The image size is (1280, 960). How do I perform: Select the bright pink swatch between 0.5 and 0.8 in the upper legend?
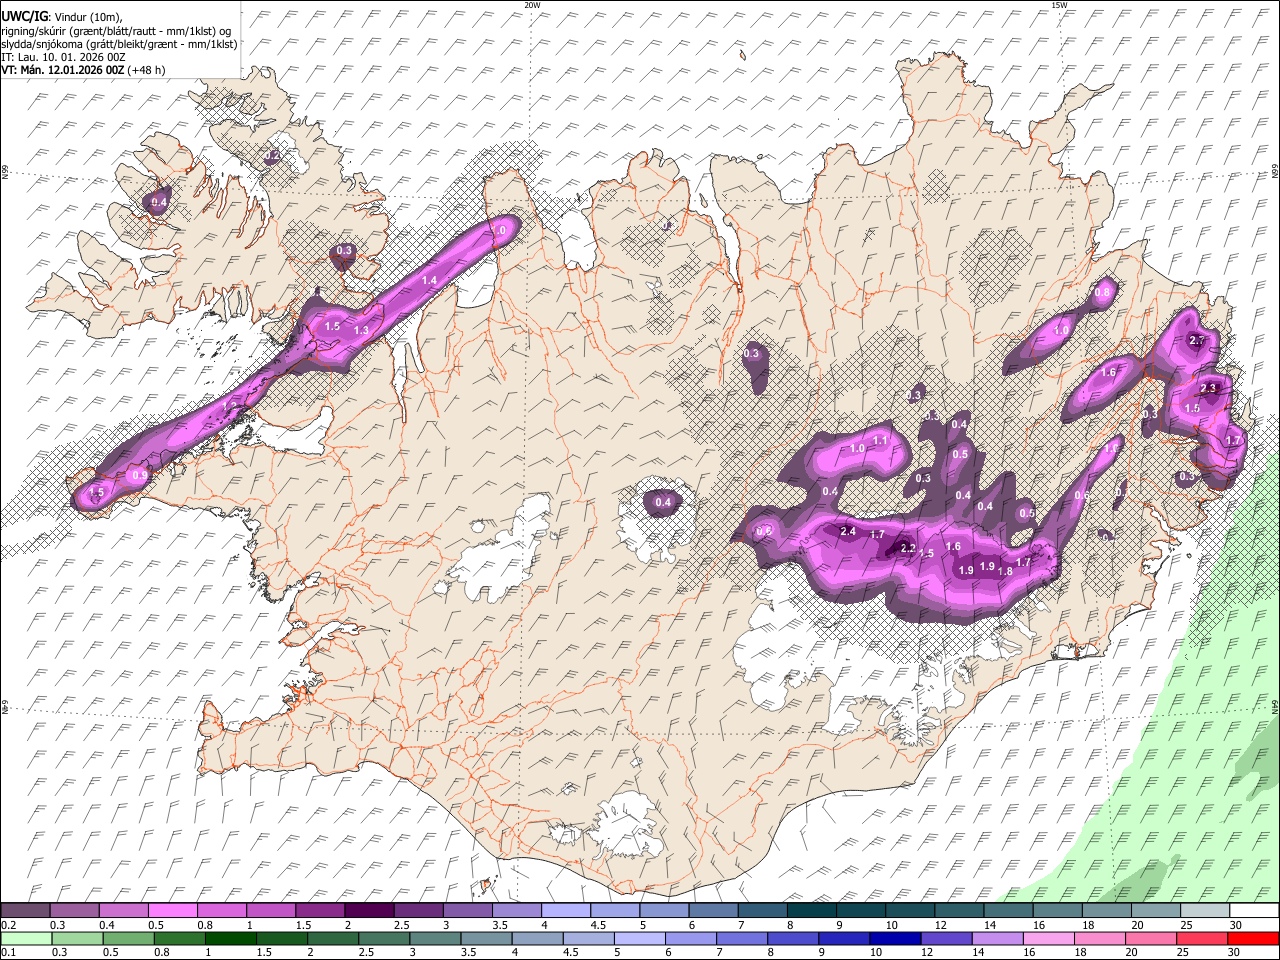172,911
